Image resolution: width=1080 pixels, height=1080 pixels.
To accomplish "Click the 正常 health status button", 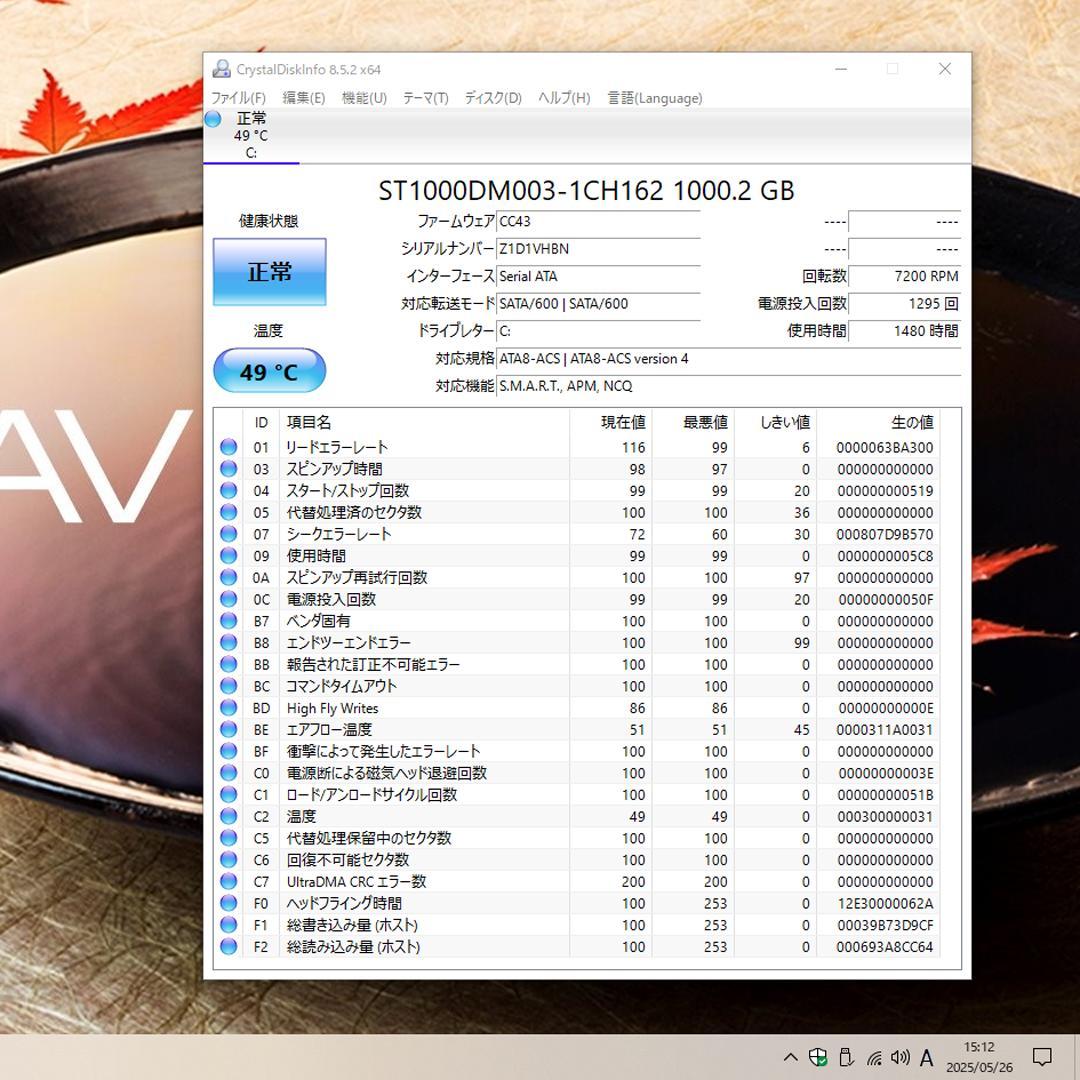I will pyautogui.click(x=268, y=271).
